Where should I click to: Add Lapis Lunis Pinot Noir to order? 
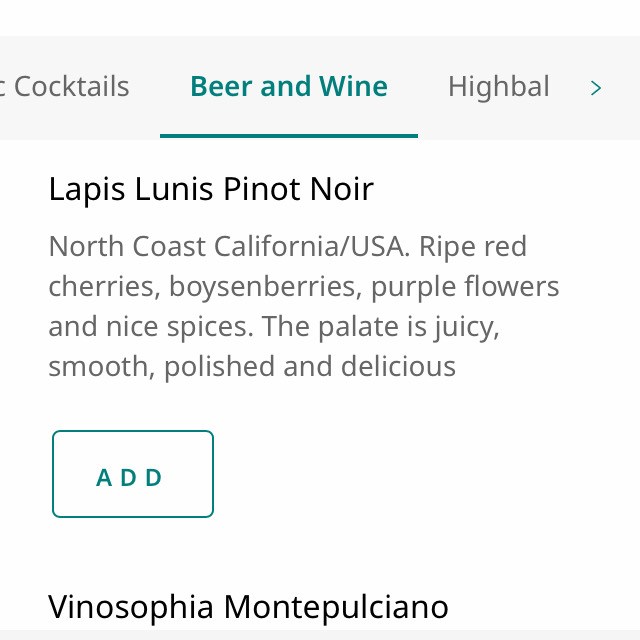click(x=133, y=475)
